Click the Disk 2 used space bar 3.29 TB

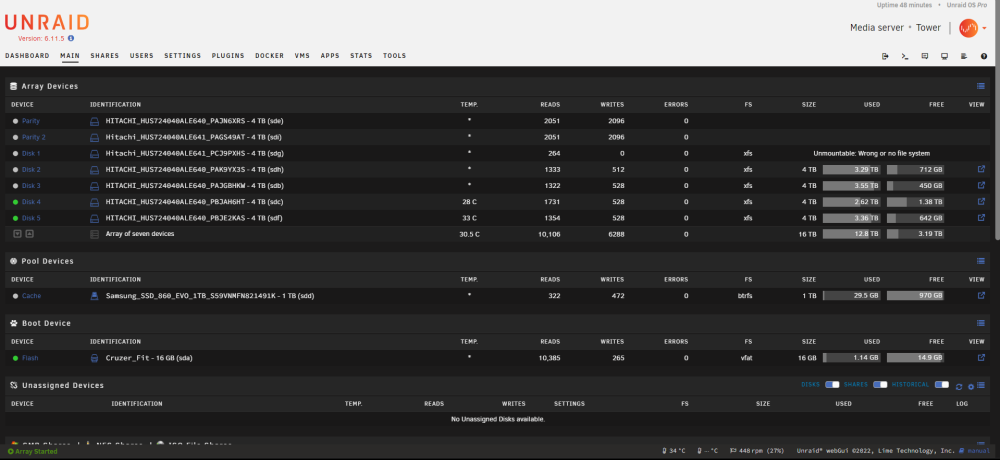[x=851, y=169]
